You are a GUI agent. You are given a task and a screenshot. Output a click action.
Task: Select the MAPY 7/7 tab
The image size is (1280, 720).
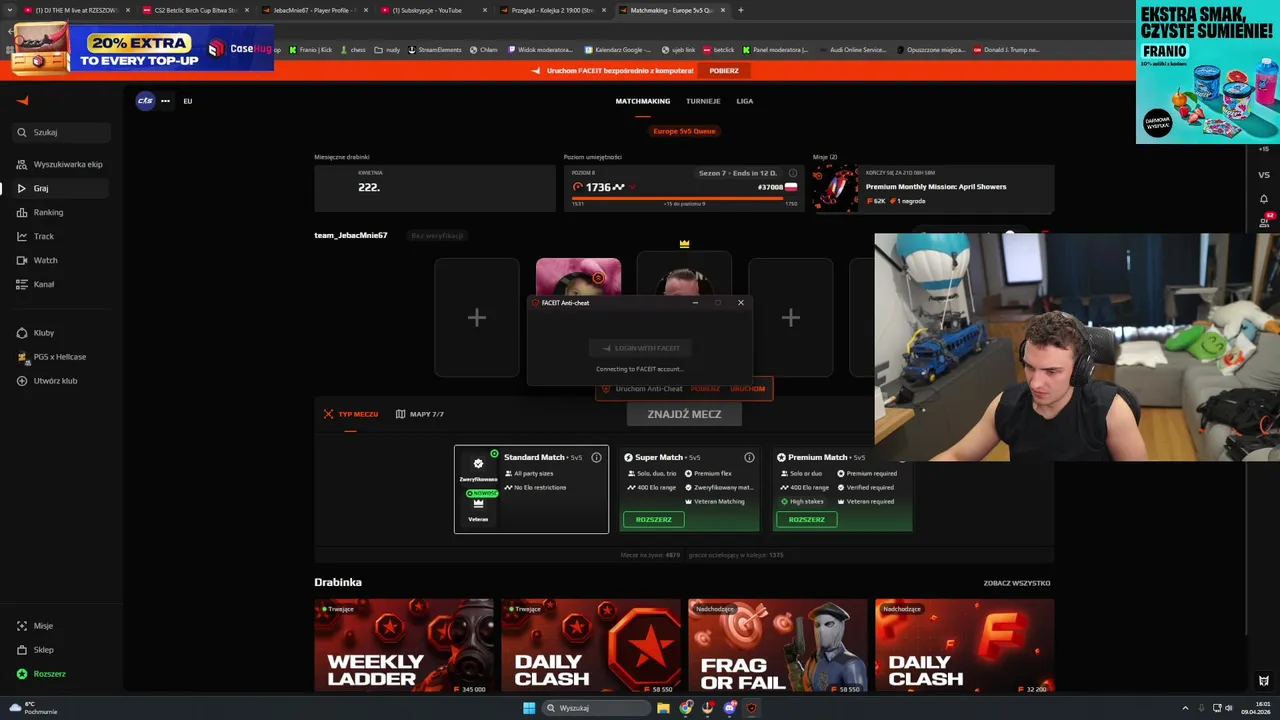[x=420, y=414]
